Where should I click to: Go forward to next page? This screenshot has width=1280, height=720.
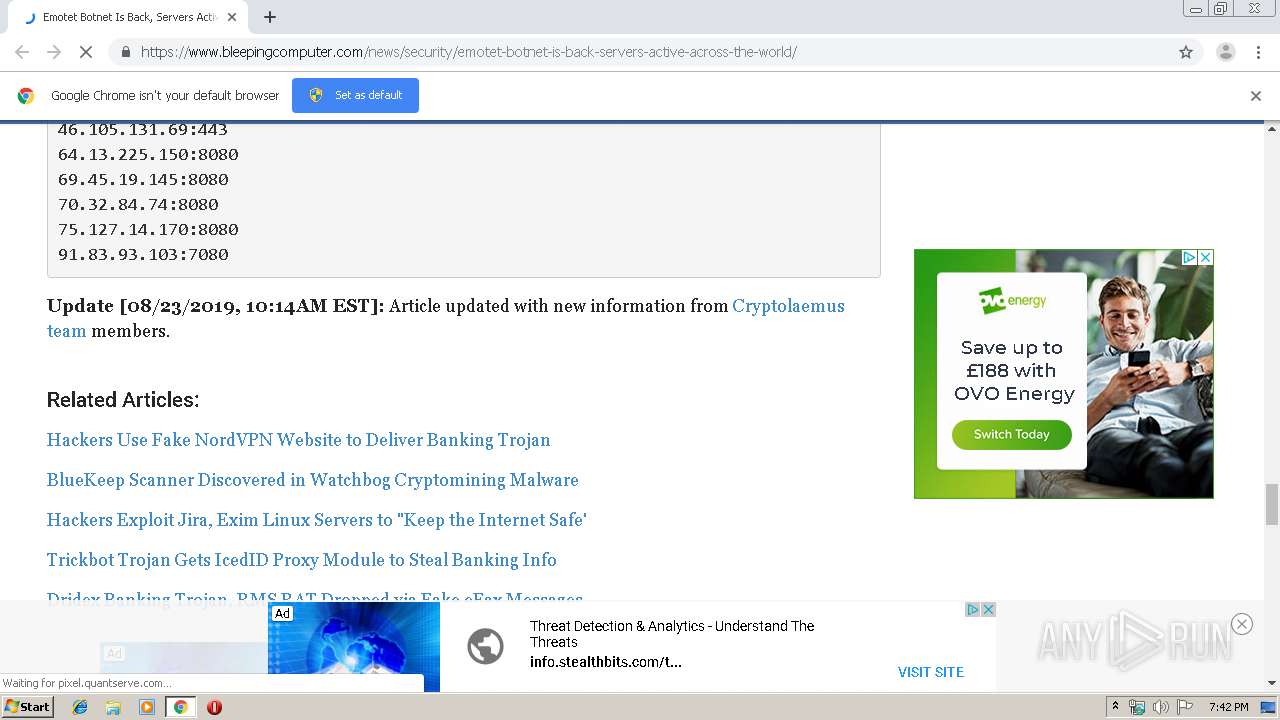[x=54, y=52]
